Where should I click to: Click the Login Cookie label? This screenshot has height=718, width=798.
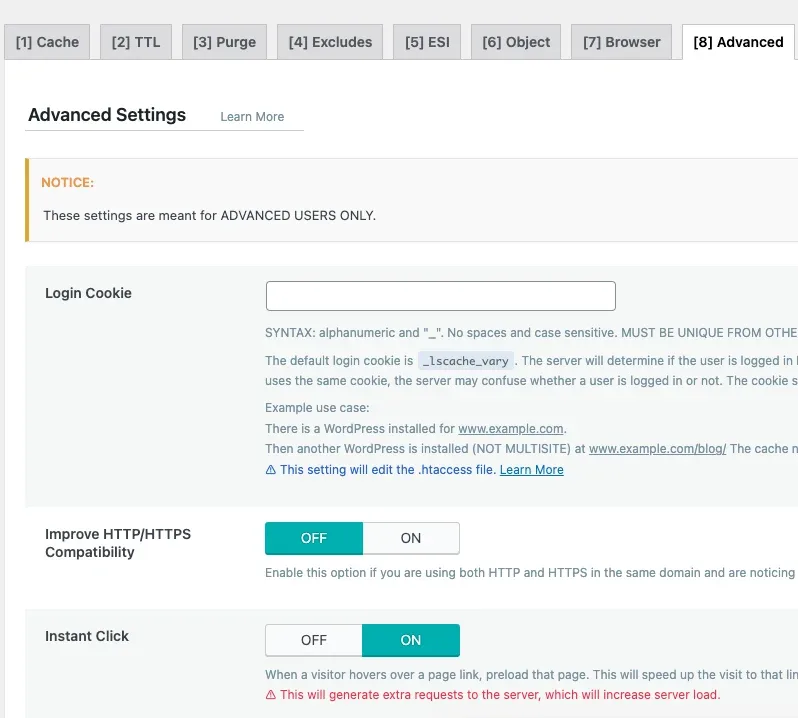pyautogui.click(x=89, y=293)
